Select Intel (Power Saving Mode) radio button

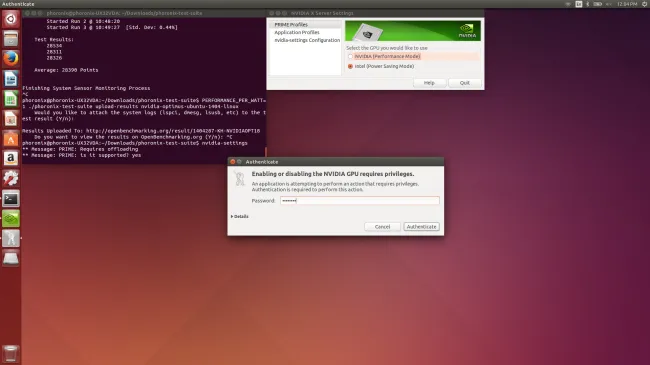tap(351, 66)
